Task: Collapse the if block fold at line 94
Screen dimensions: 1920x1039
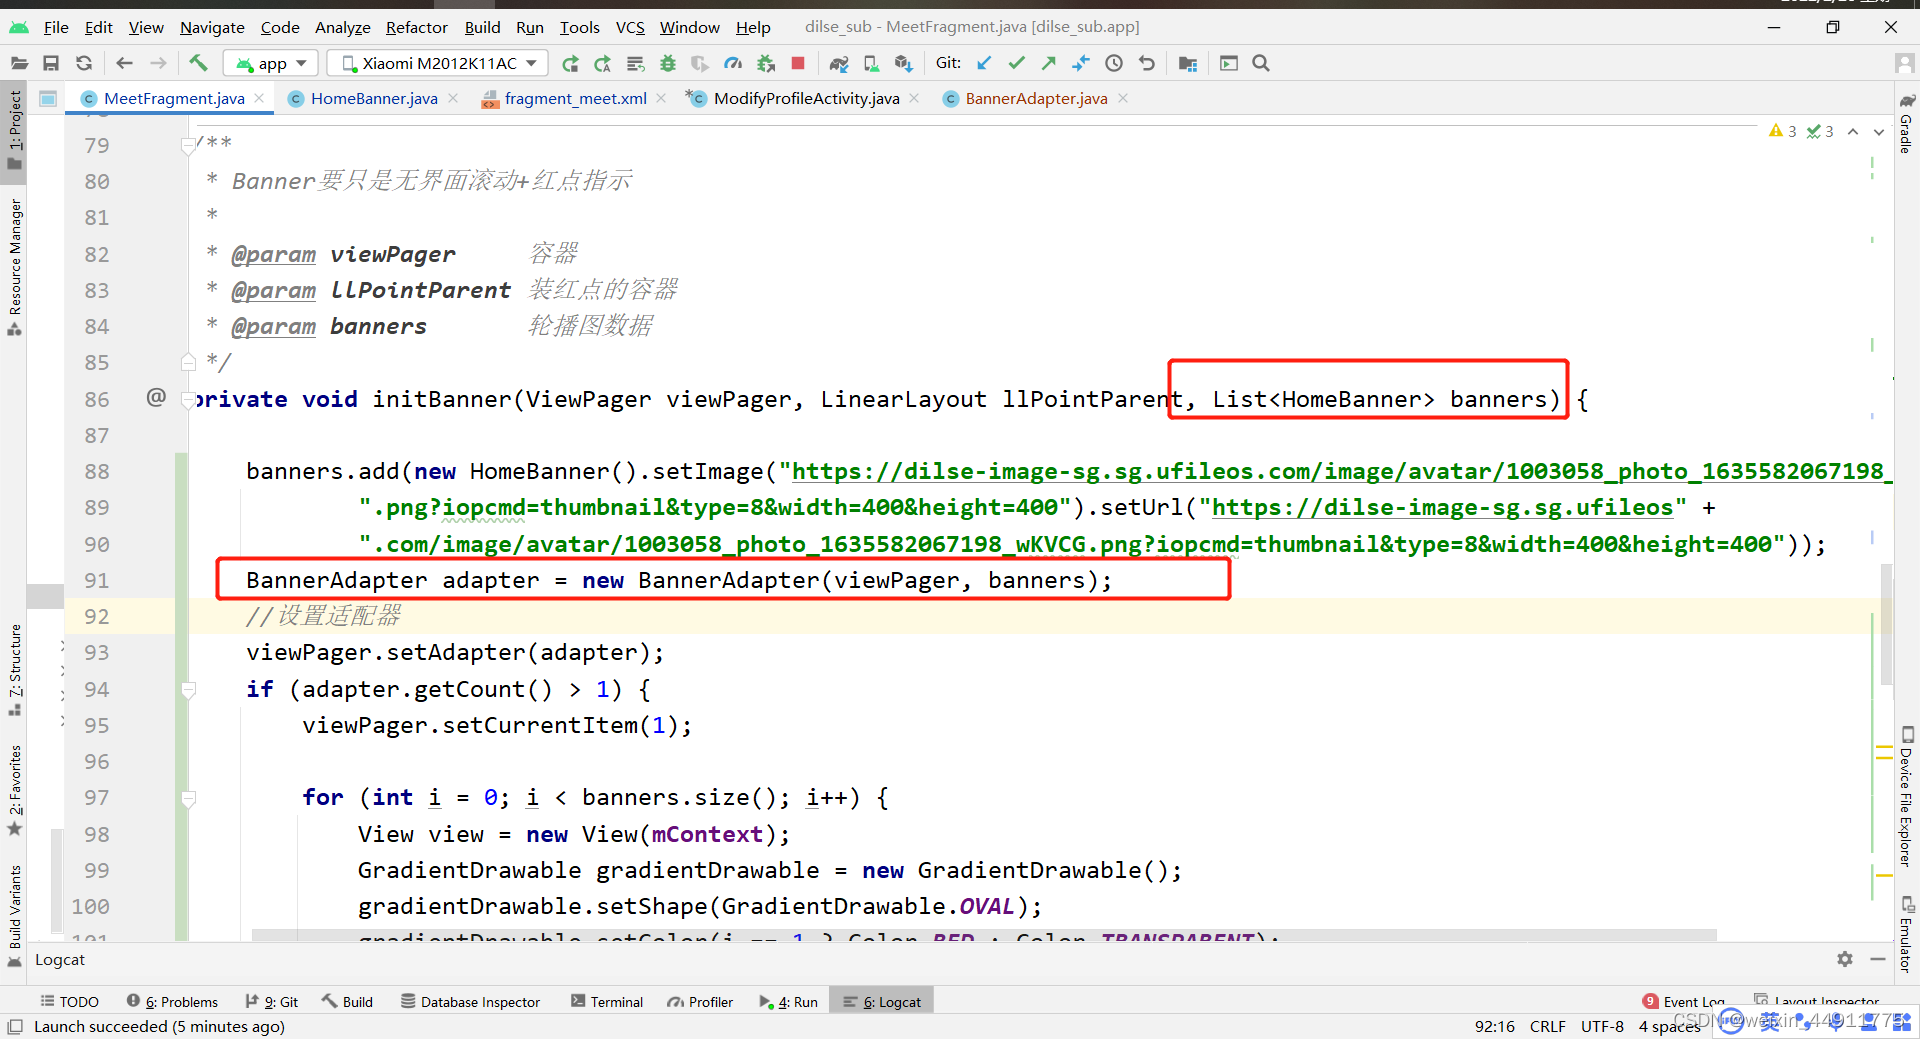Action: [x=188, y=690]
